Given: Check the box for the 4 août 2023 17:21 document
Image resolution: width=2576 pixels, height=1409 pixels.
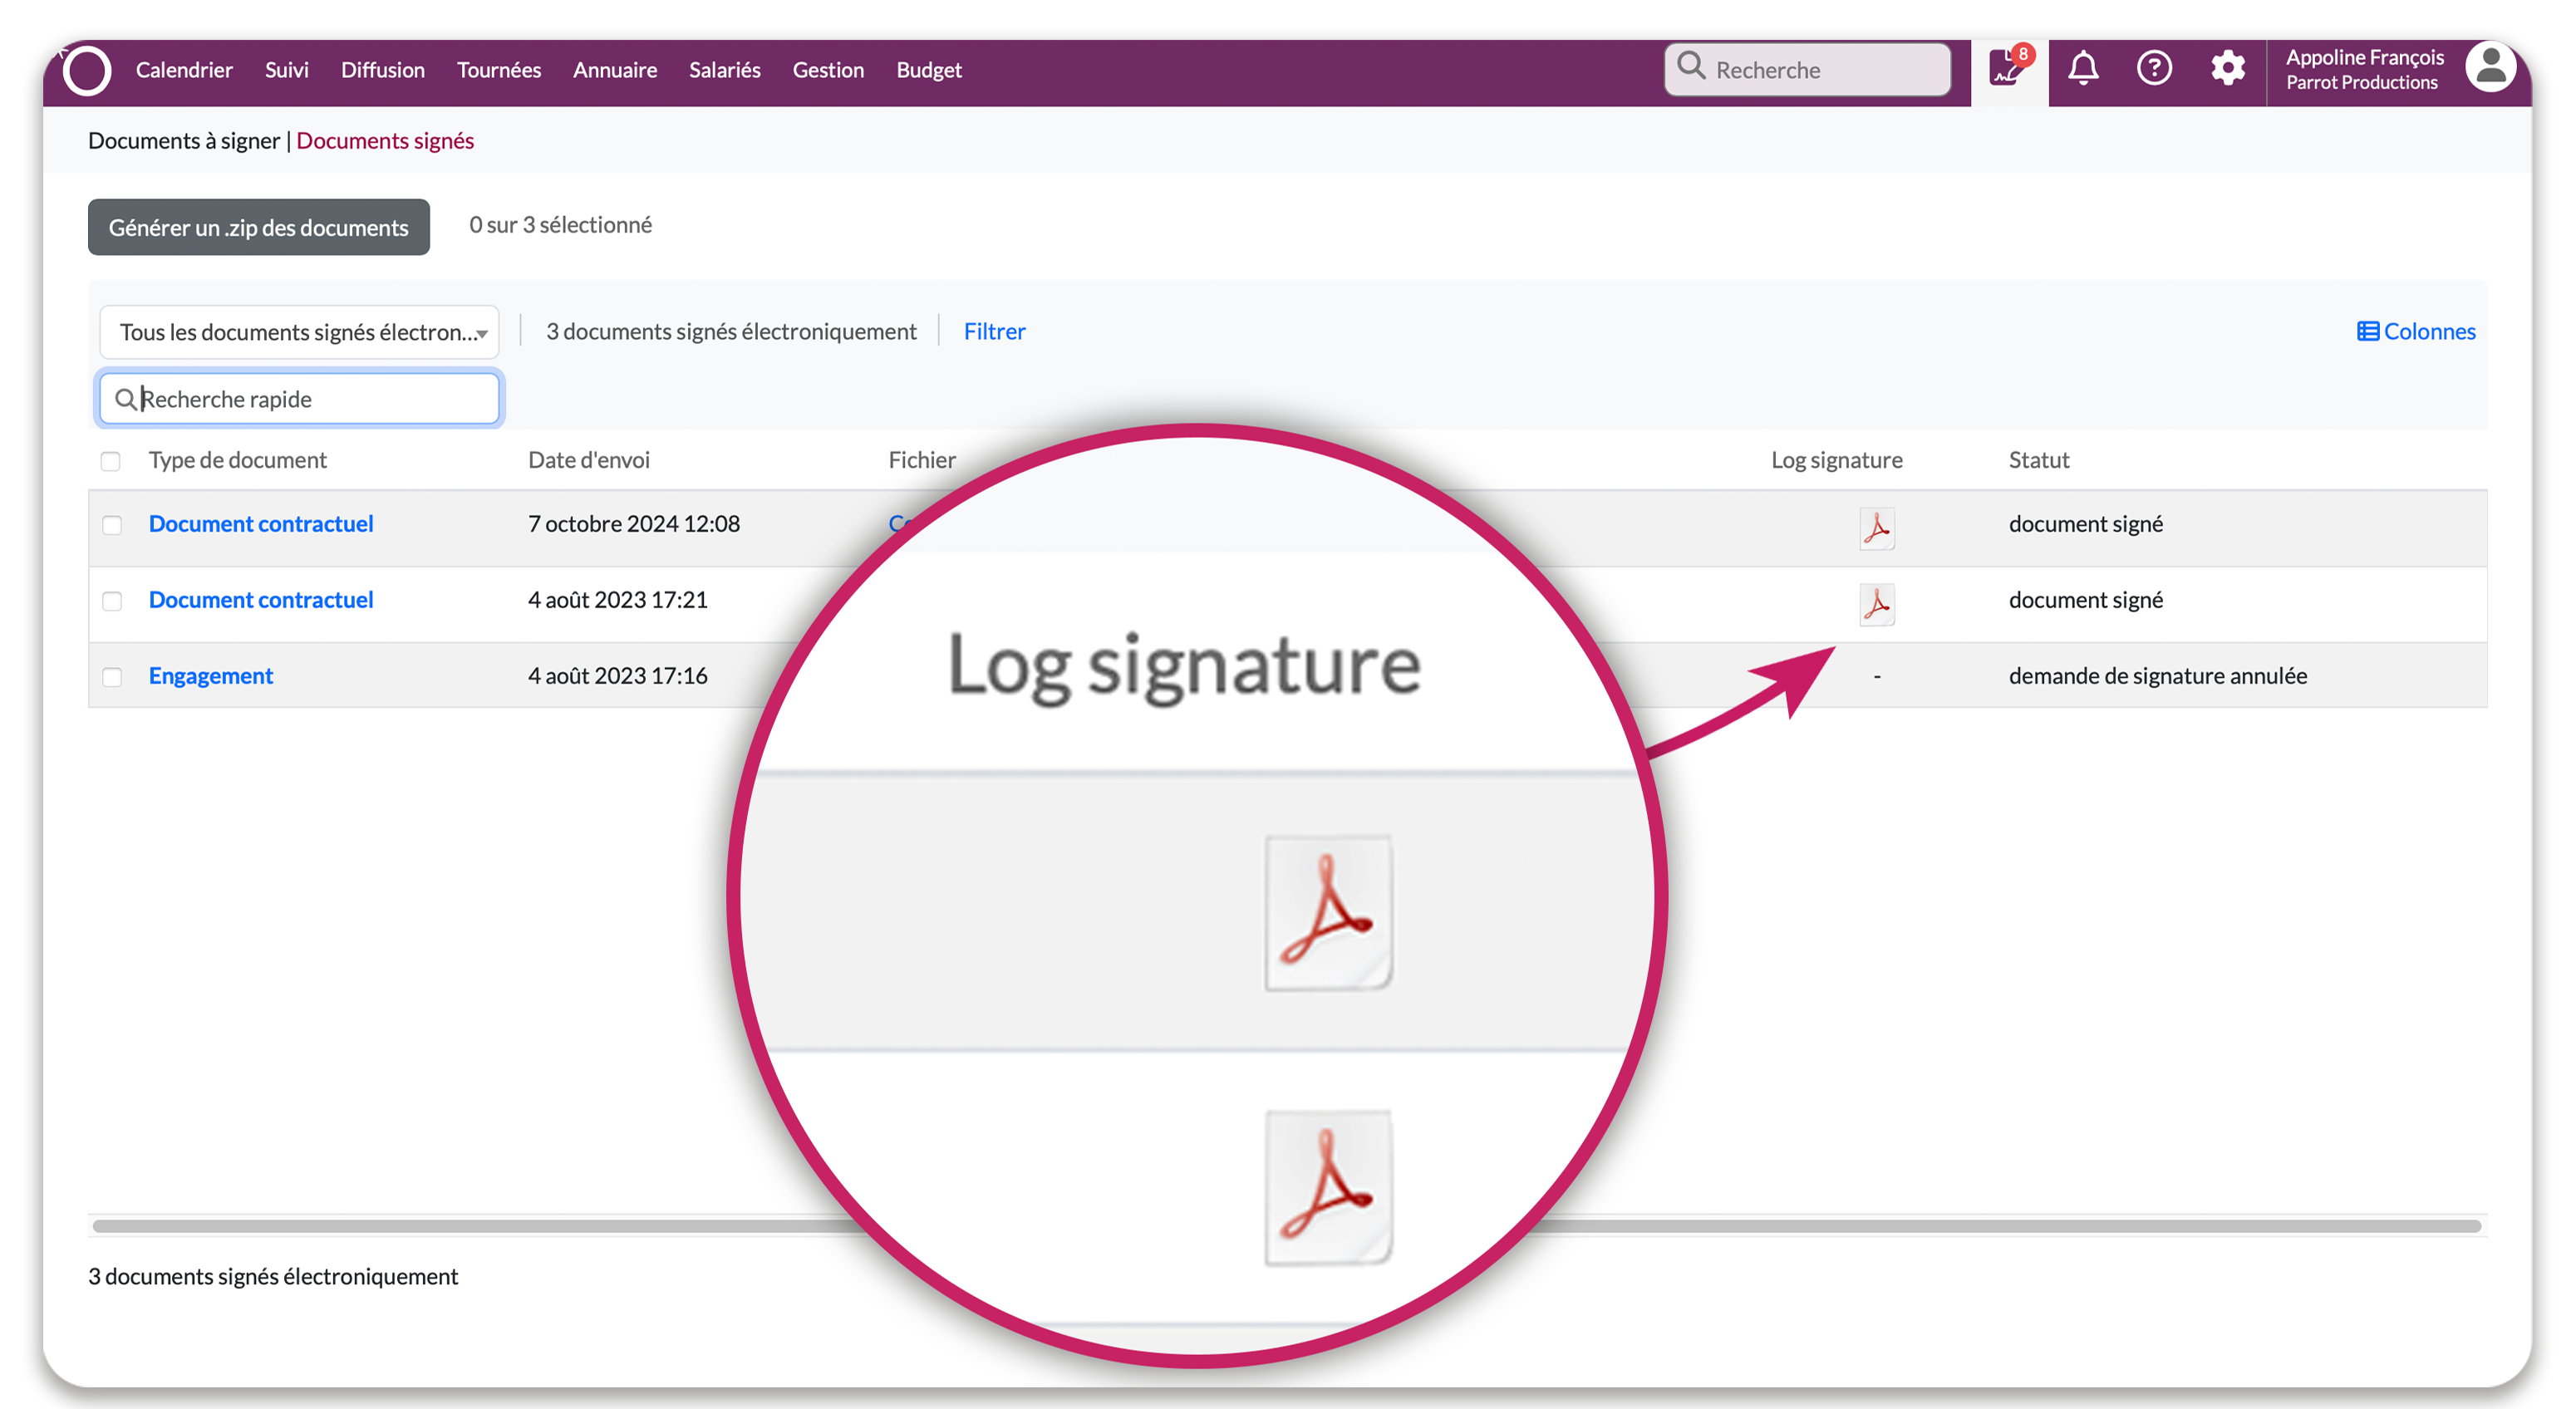Looking at the screenshot, I should pos(112,601).
